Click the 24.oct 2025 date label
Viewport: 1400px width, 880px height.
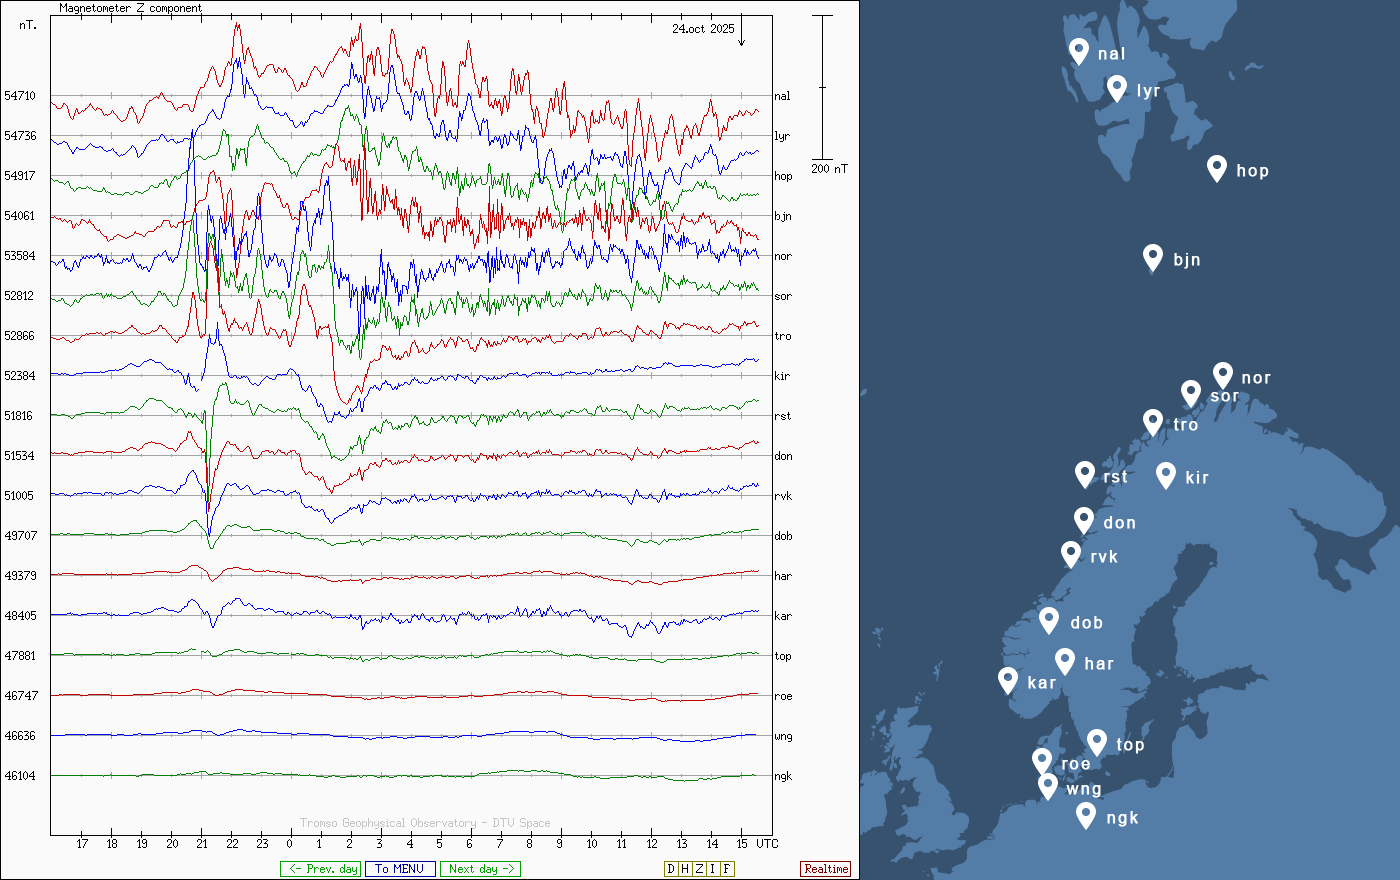click(703, 29)
